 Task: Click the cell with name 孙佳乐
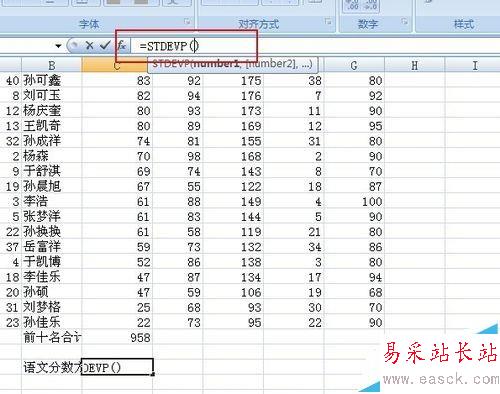tap(52, 322)
